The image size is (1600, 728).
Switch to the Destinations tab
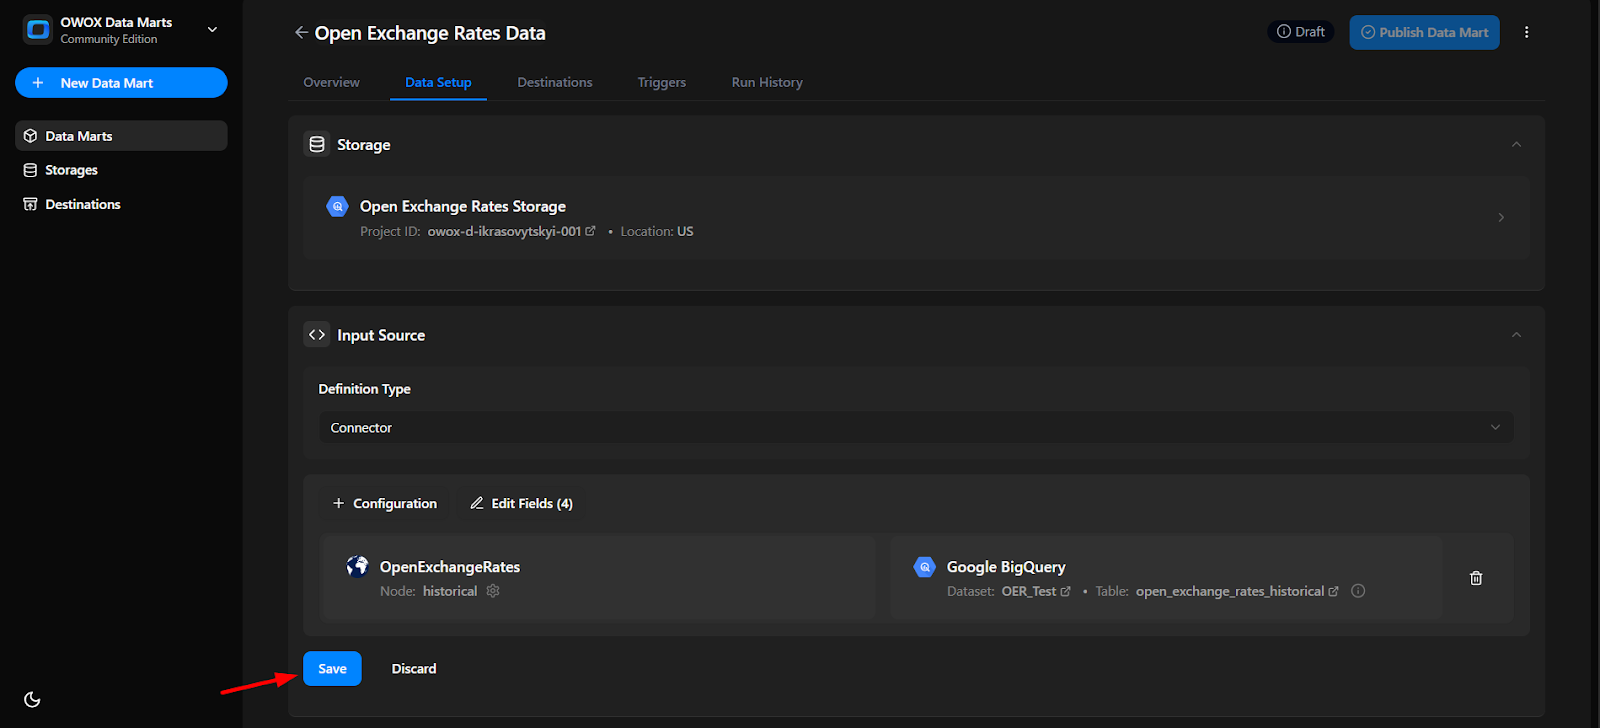click(x=555, y=82)
